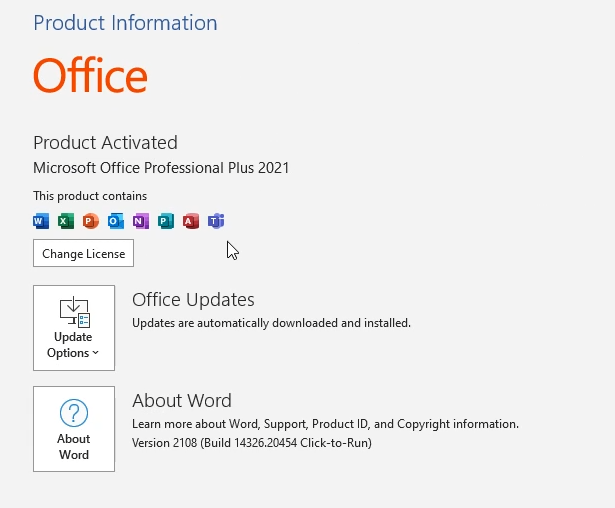Viewport: 615px width, 508px height.
Task: Click the Version 2108 build text
Action: click(x=251, y=442)
